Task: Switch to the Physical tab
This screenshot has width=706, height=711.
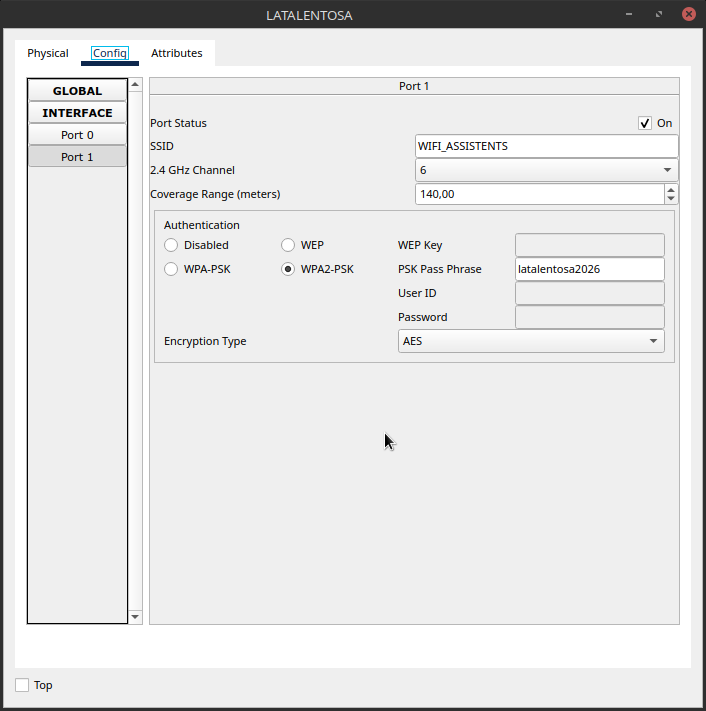Action: (48, 53)
